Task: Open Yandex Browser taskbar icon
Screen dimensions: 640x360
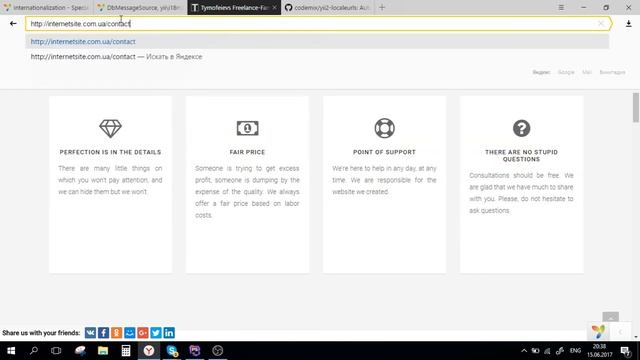Action: point(149,351)
